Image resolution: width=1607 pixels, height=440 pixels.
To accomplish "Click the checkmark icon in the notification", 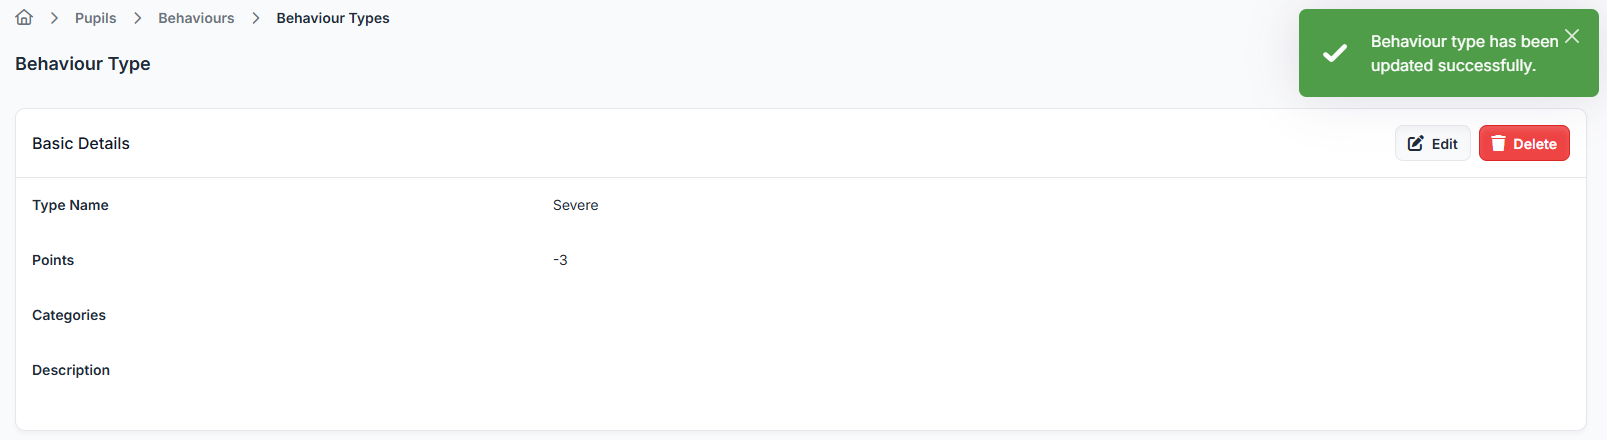I will coord(1335,54).
